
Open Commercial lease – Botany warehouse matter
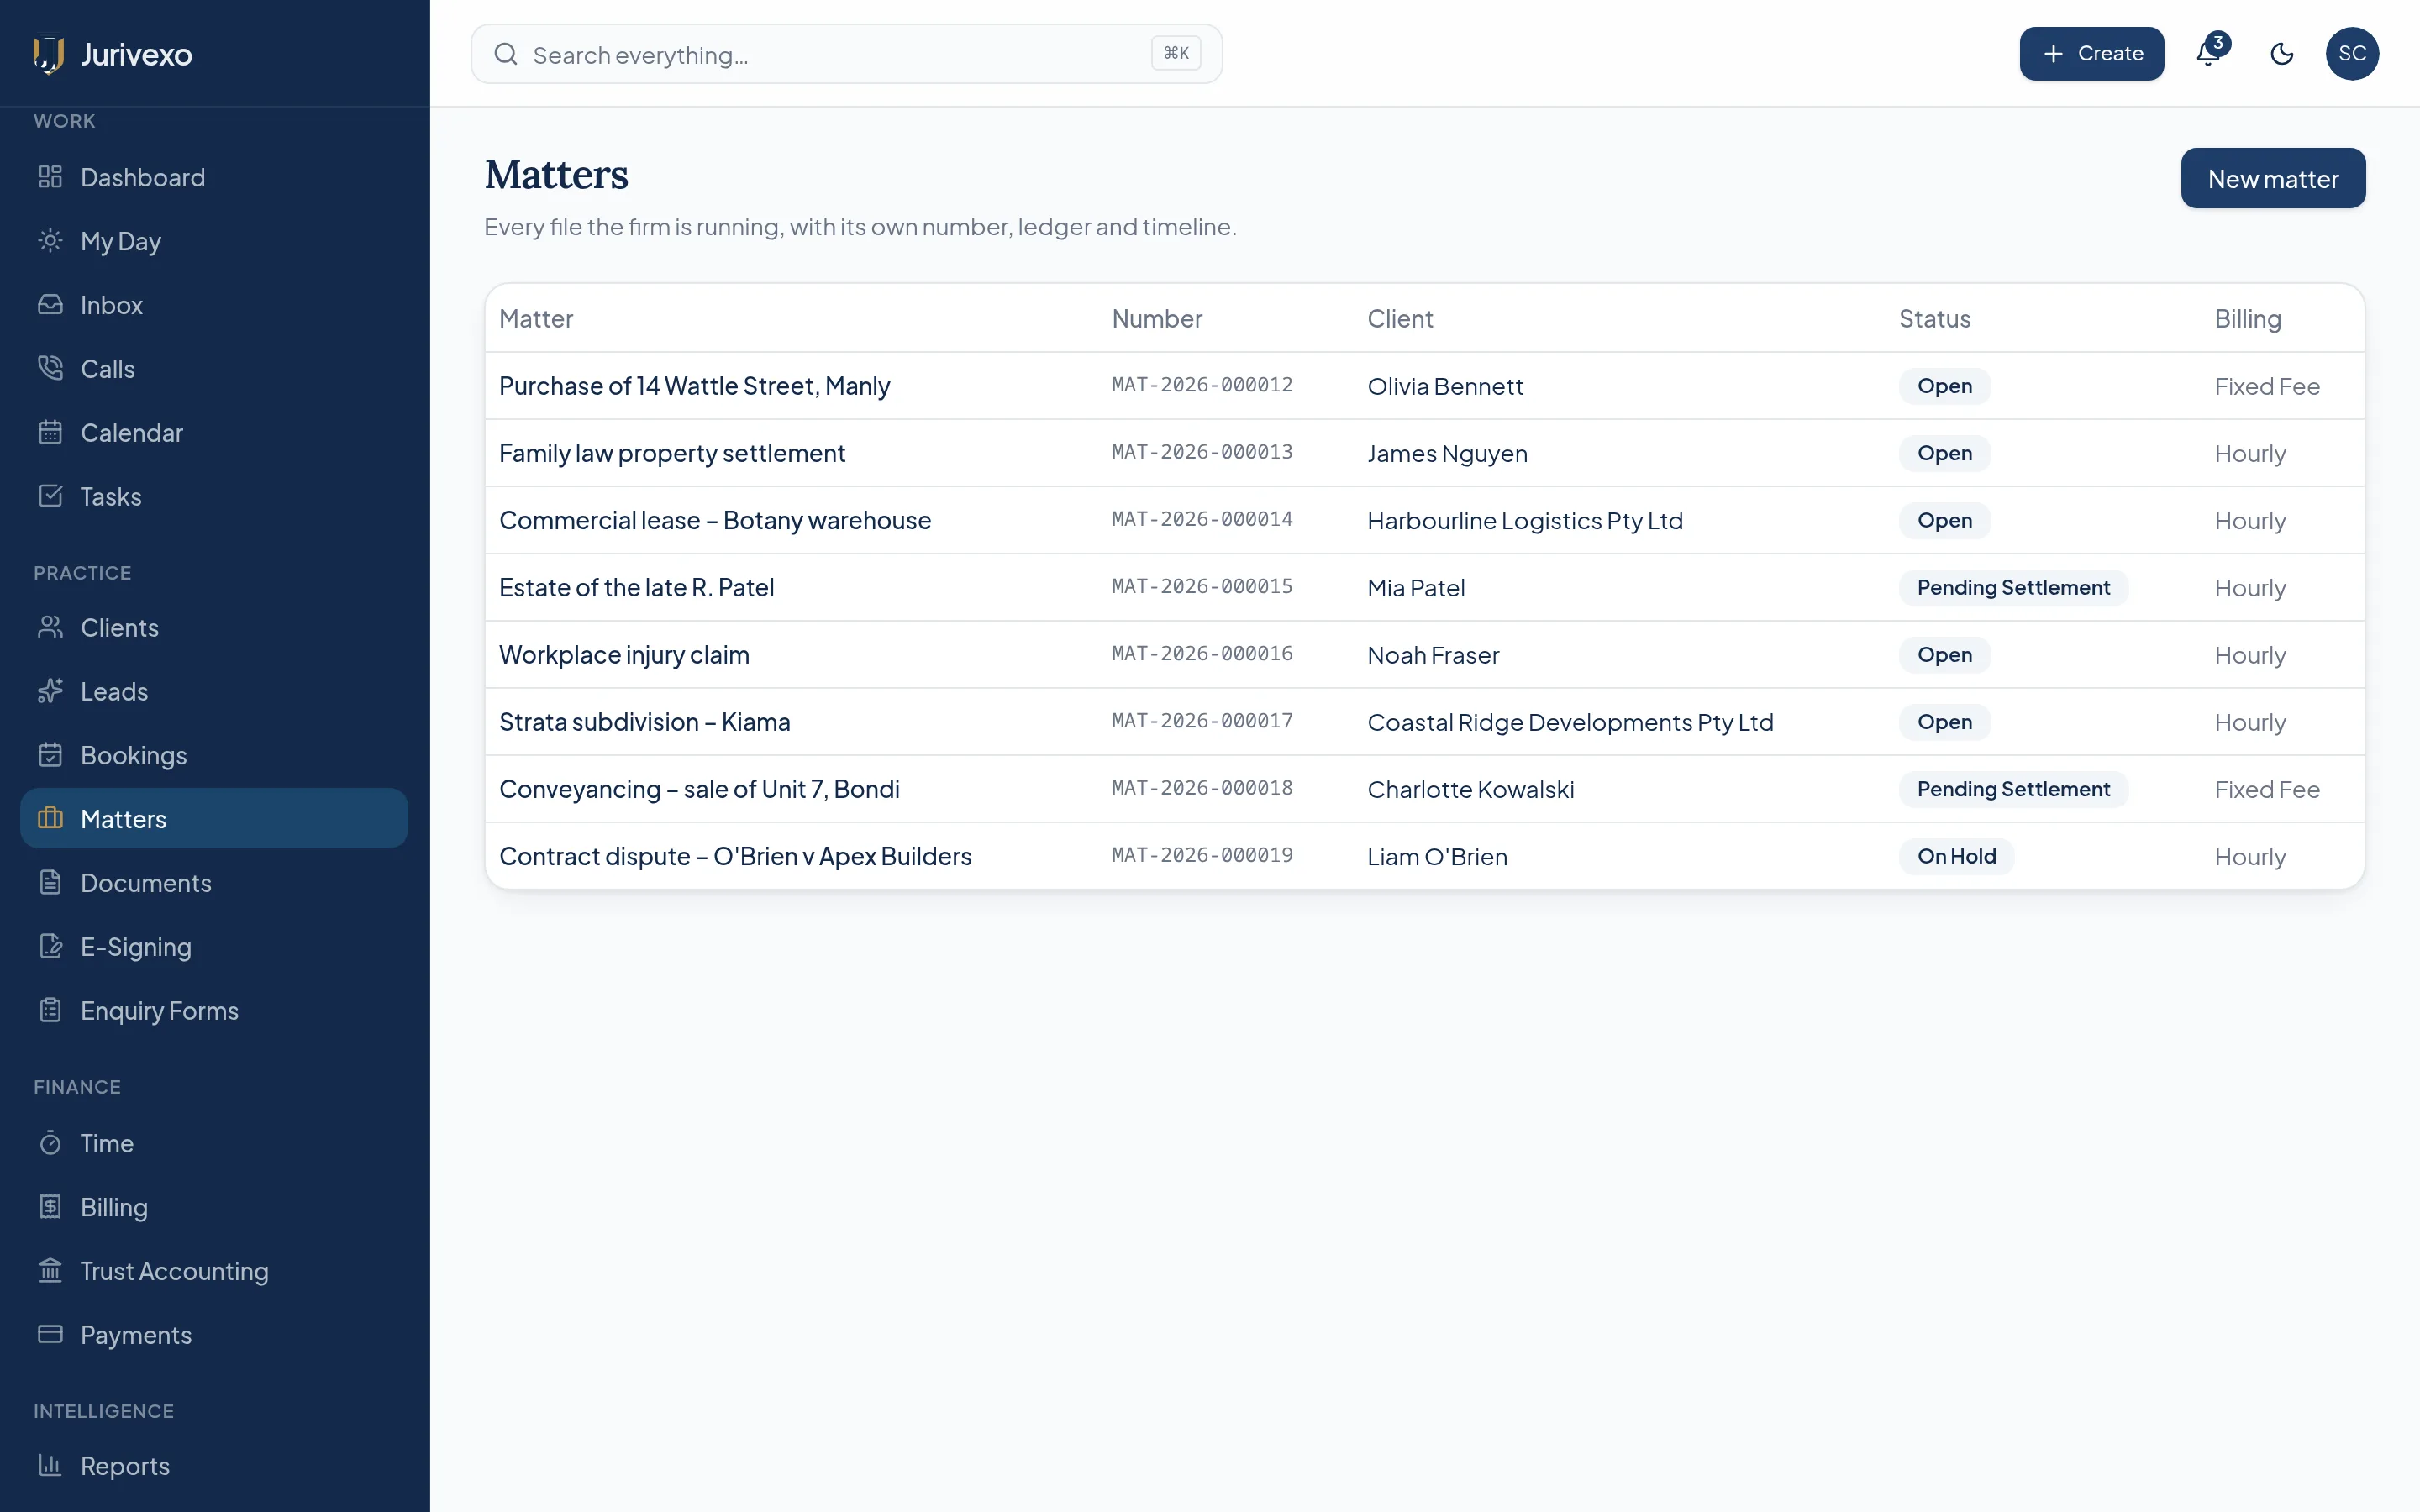[715, 520]
